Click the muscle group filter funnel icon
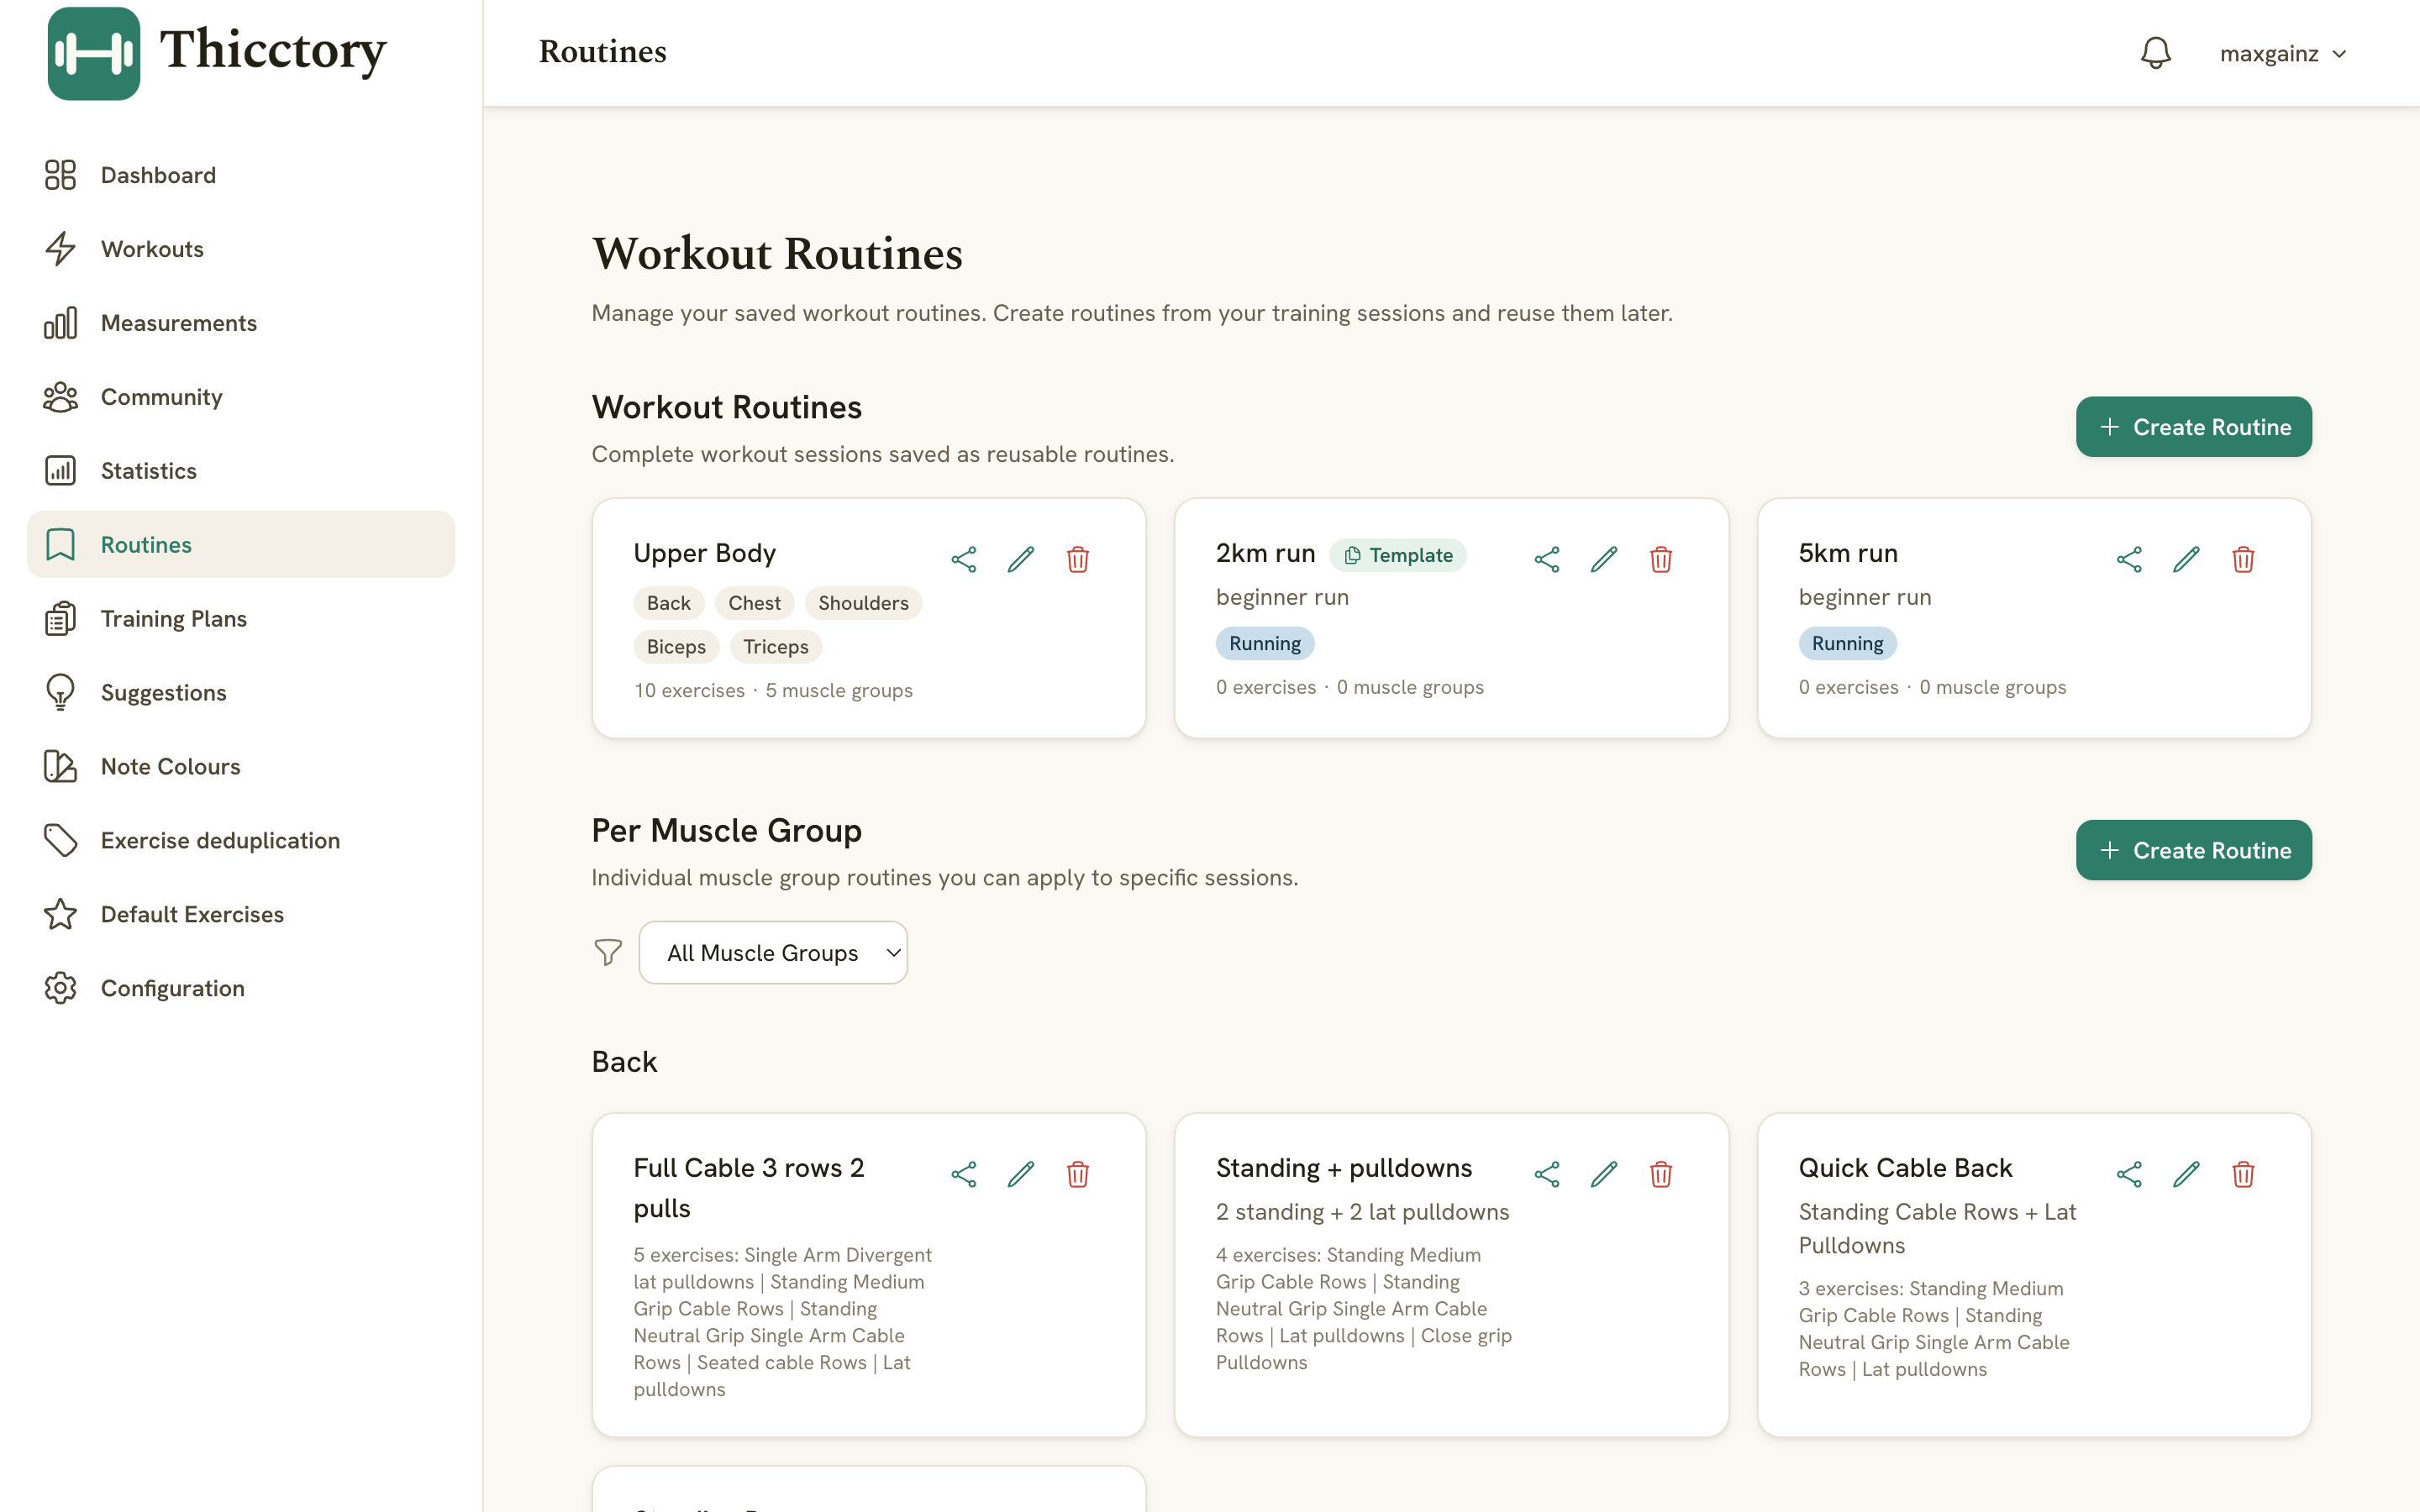This screenshot has width=2420, height=1512. (607, 952)
